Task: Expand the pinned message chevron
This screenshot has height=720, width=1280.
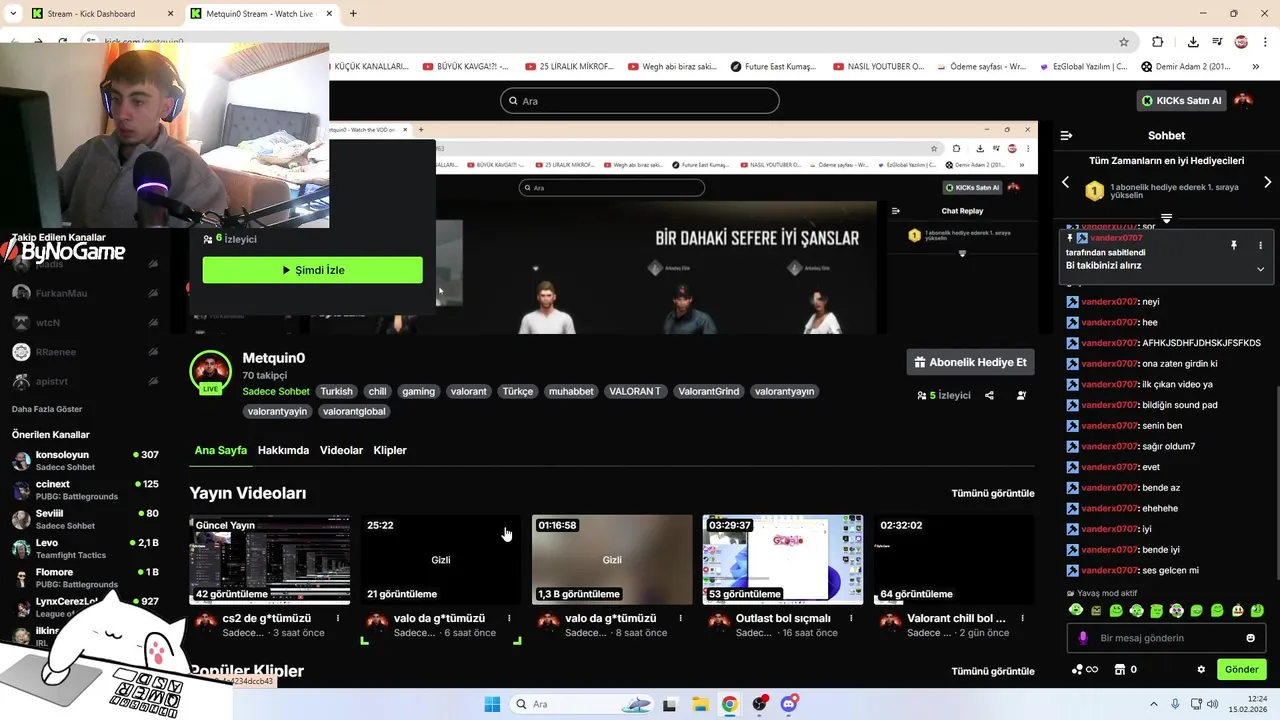Action: point(1260,269)
